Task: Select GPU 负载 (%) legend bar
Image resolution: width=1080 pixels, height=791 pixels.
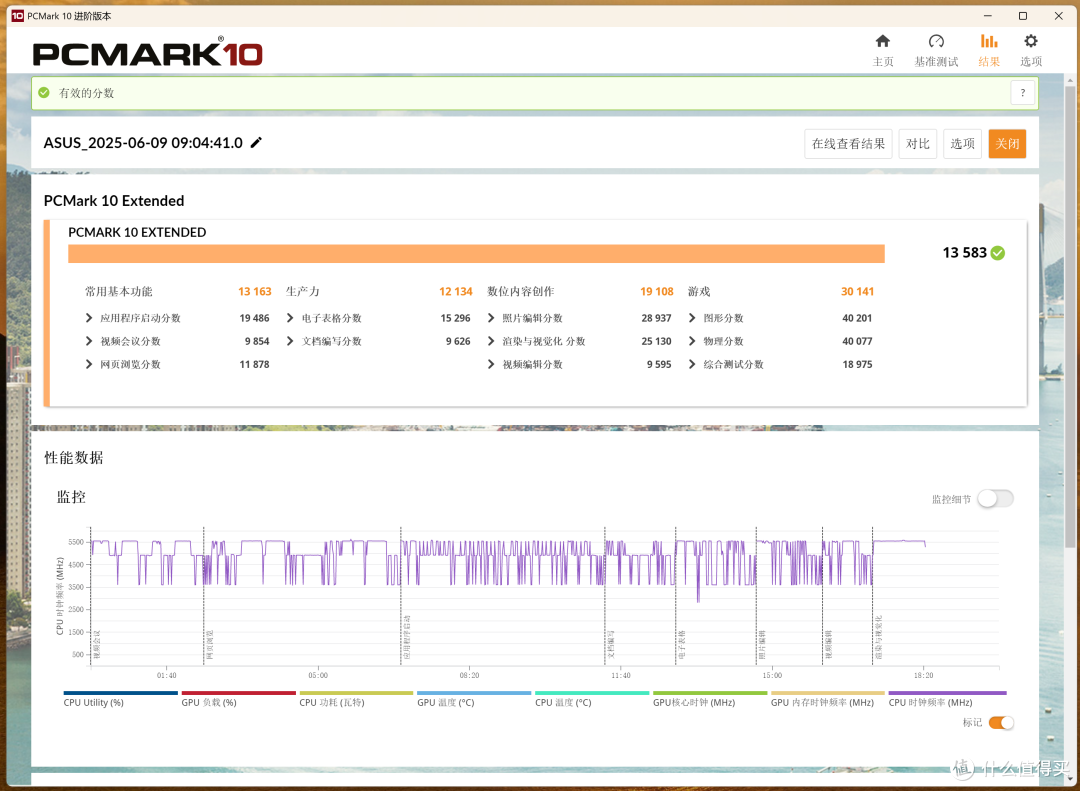Action: coord(238,693)
